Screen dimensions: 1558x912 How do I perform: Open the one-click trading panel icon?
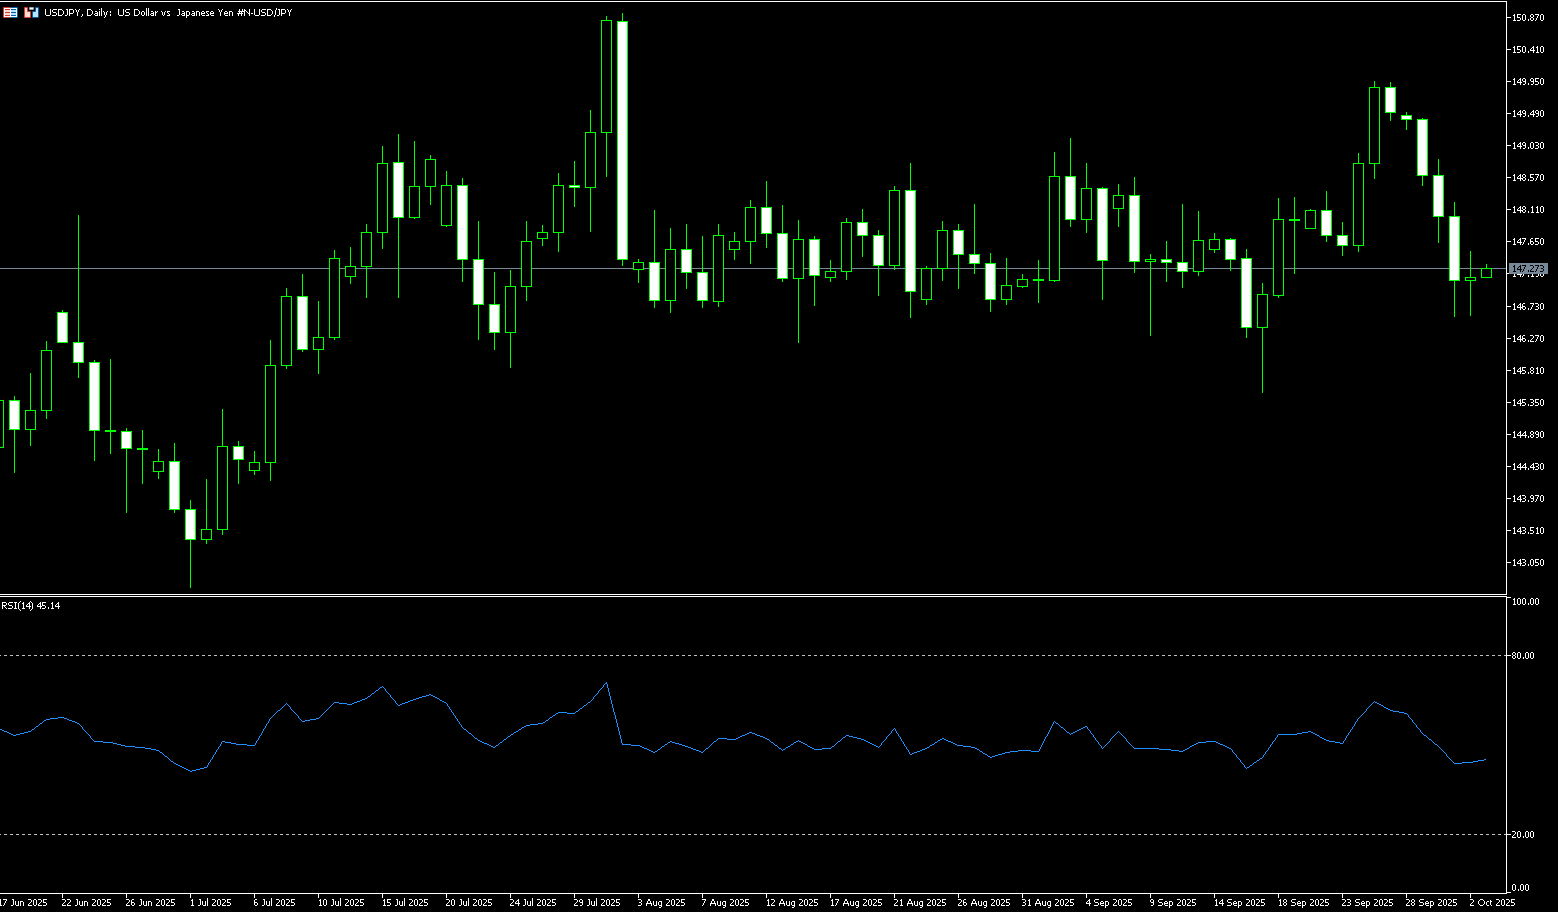(10, 12)
